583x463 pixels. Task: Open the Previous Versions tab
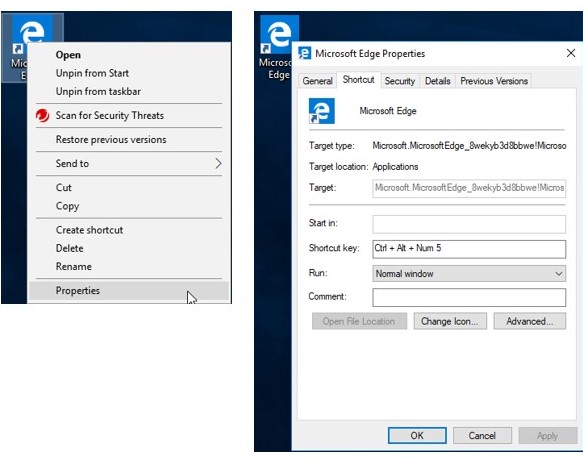pyautogui.click(x=494, y=81)
